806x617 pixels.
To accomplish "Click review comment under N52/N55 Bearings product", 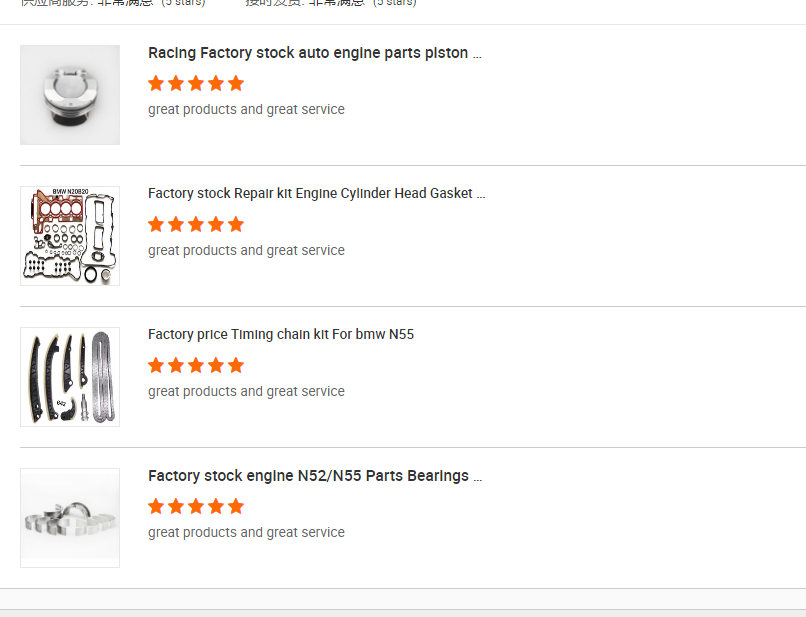I will click(246, 533).
